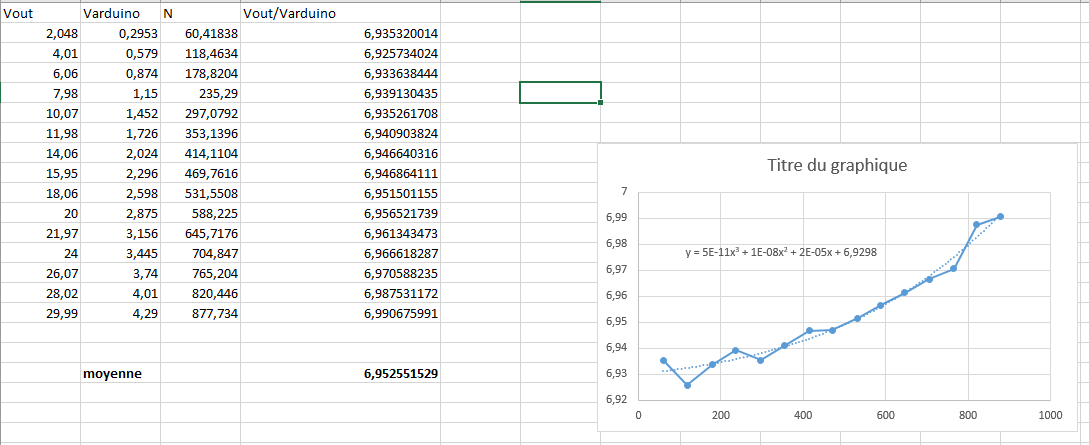Select cell containing 2,024
1089x445 pixels.
[x=120, y=153]
